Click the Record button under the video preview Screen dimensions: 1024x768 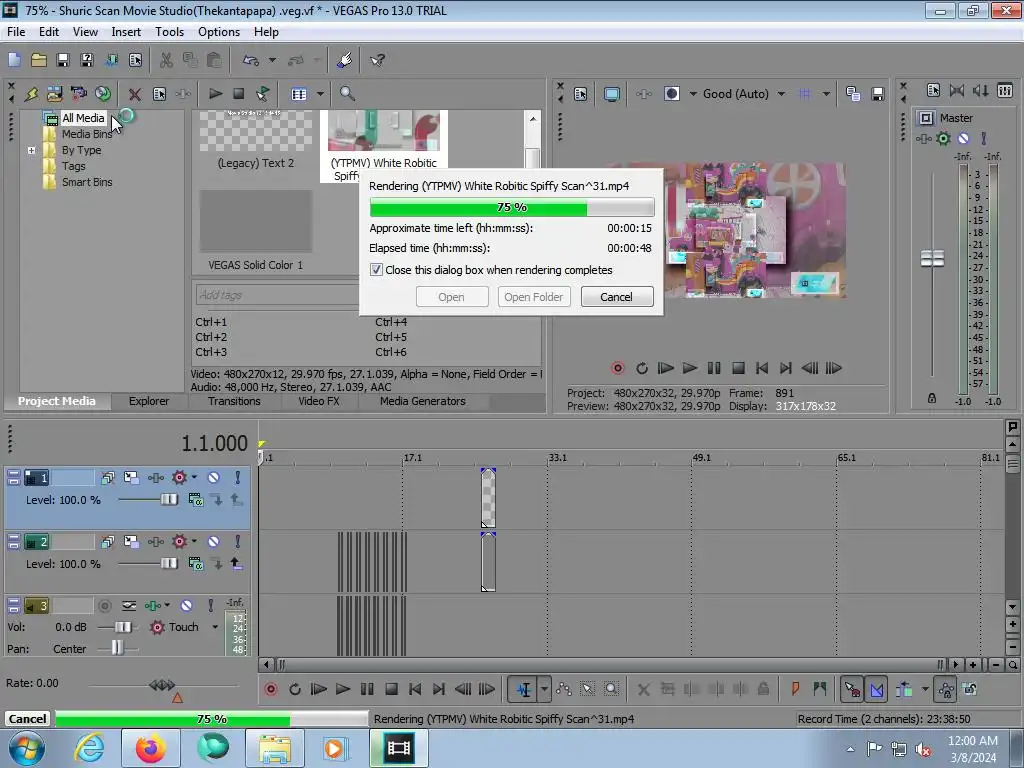[617, 368]
